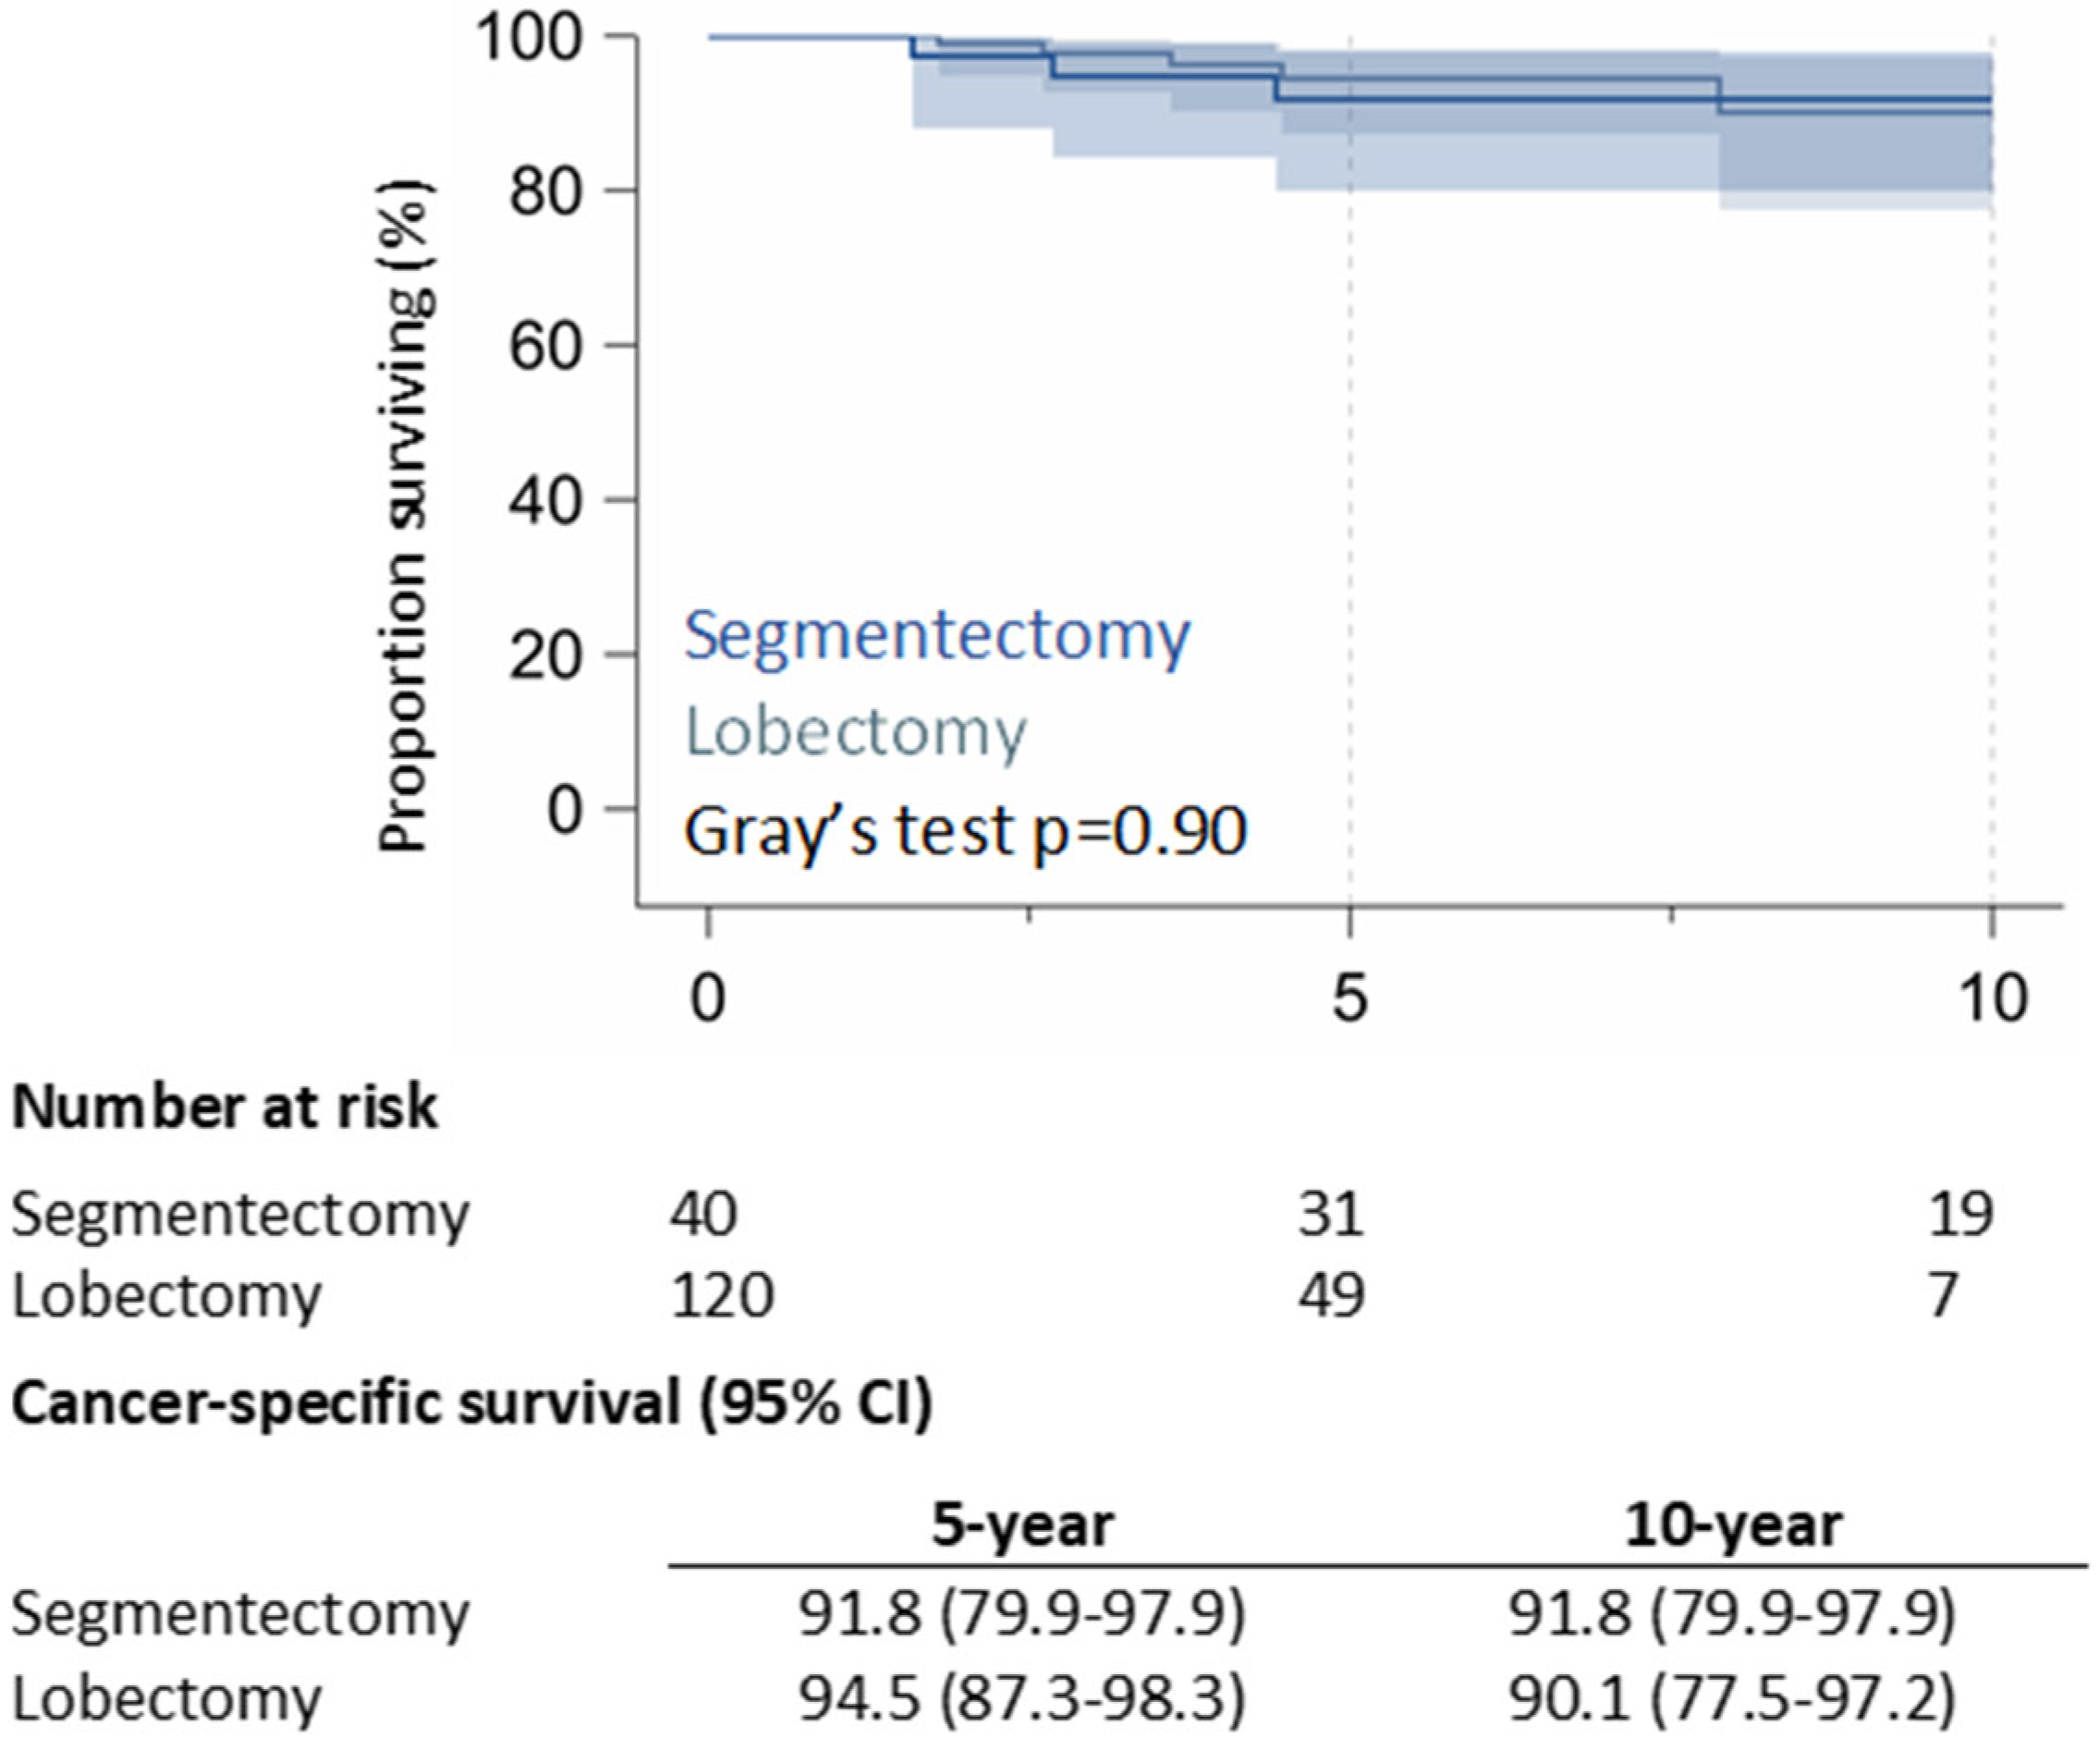Click the Lobectomy at-risk value 49

point(1331,1296)
